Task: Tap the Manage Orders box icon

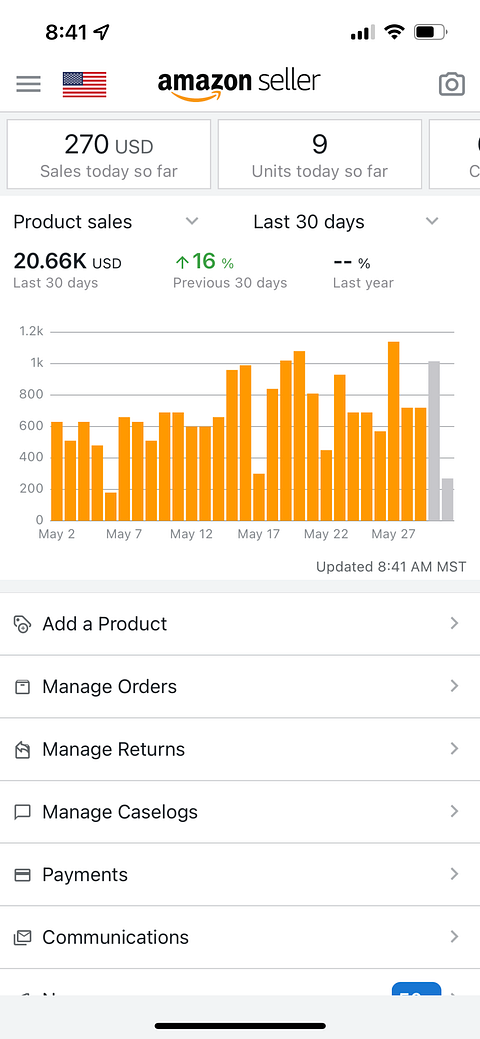Action: click(x=23, y=686)
